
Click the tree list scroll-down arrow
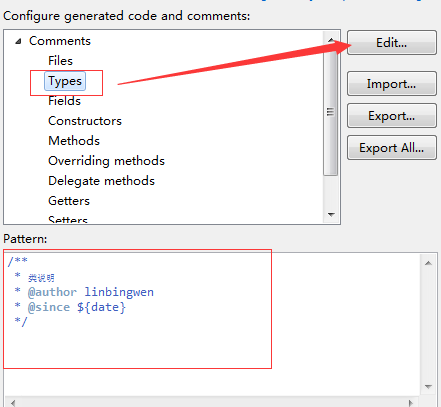(x=331, y=215)
